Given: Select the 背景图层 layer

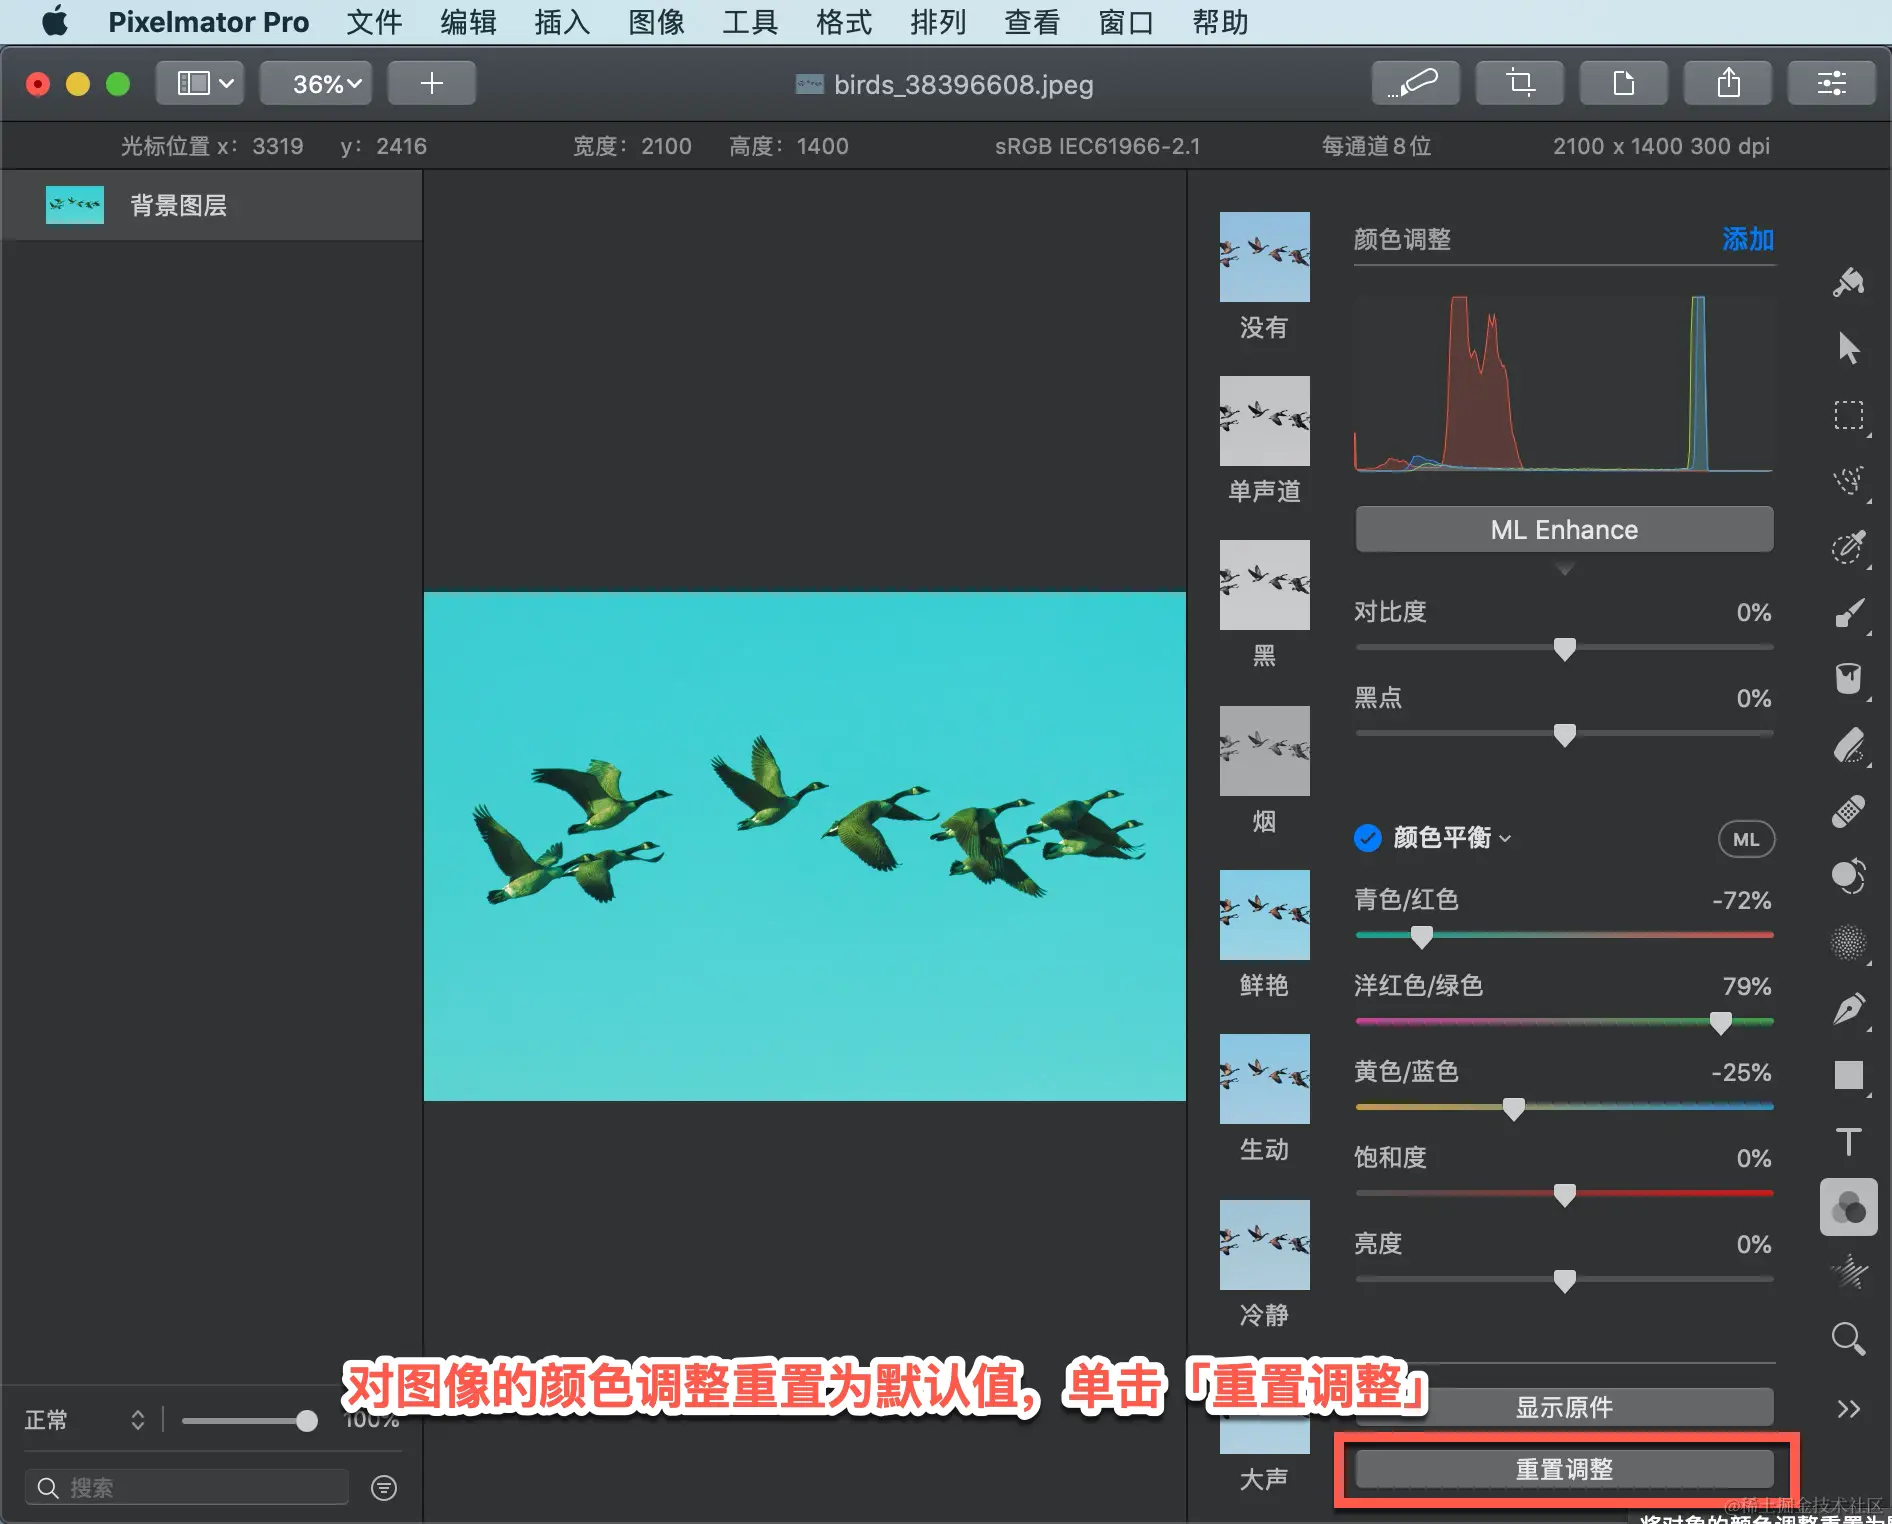Looking at the screenshot, I should click(211, 205).
